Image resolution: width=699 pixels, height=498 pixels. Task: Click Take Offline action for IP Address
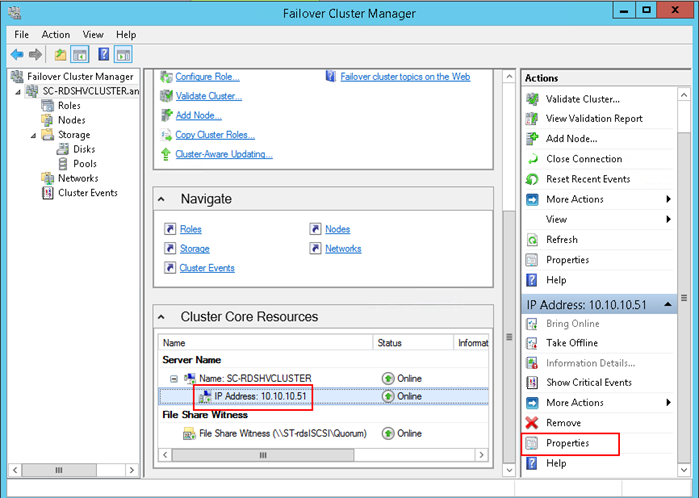[x=572, y=343]
